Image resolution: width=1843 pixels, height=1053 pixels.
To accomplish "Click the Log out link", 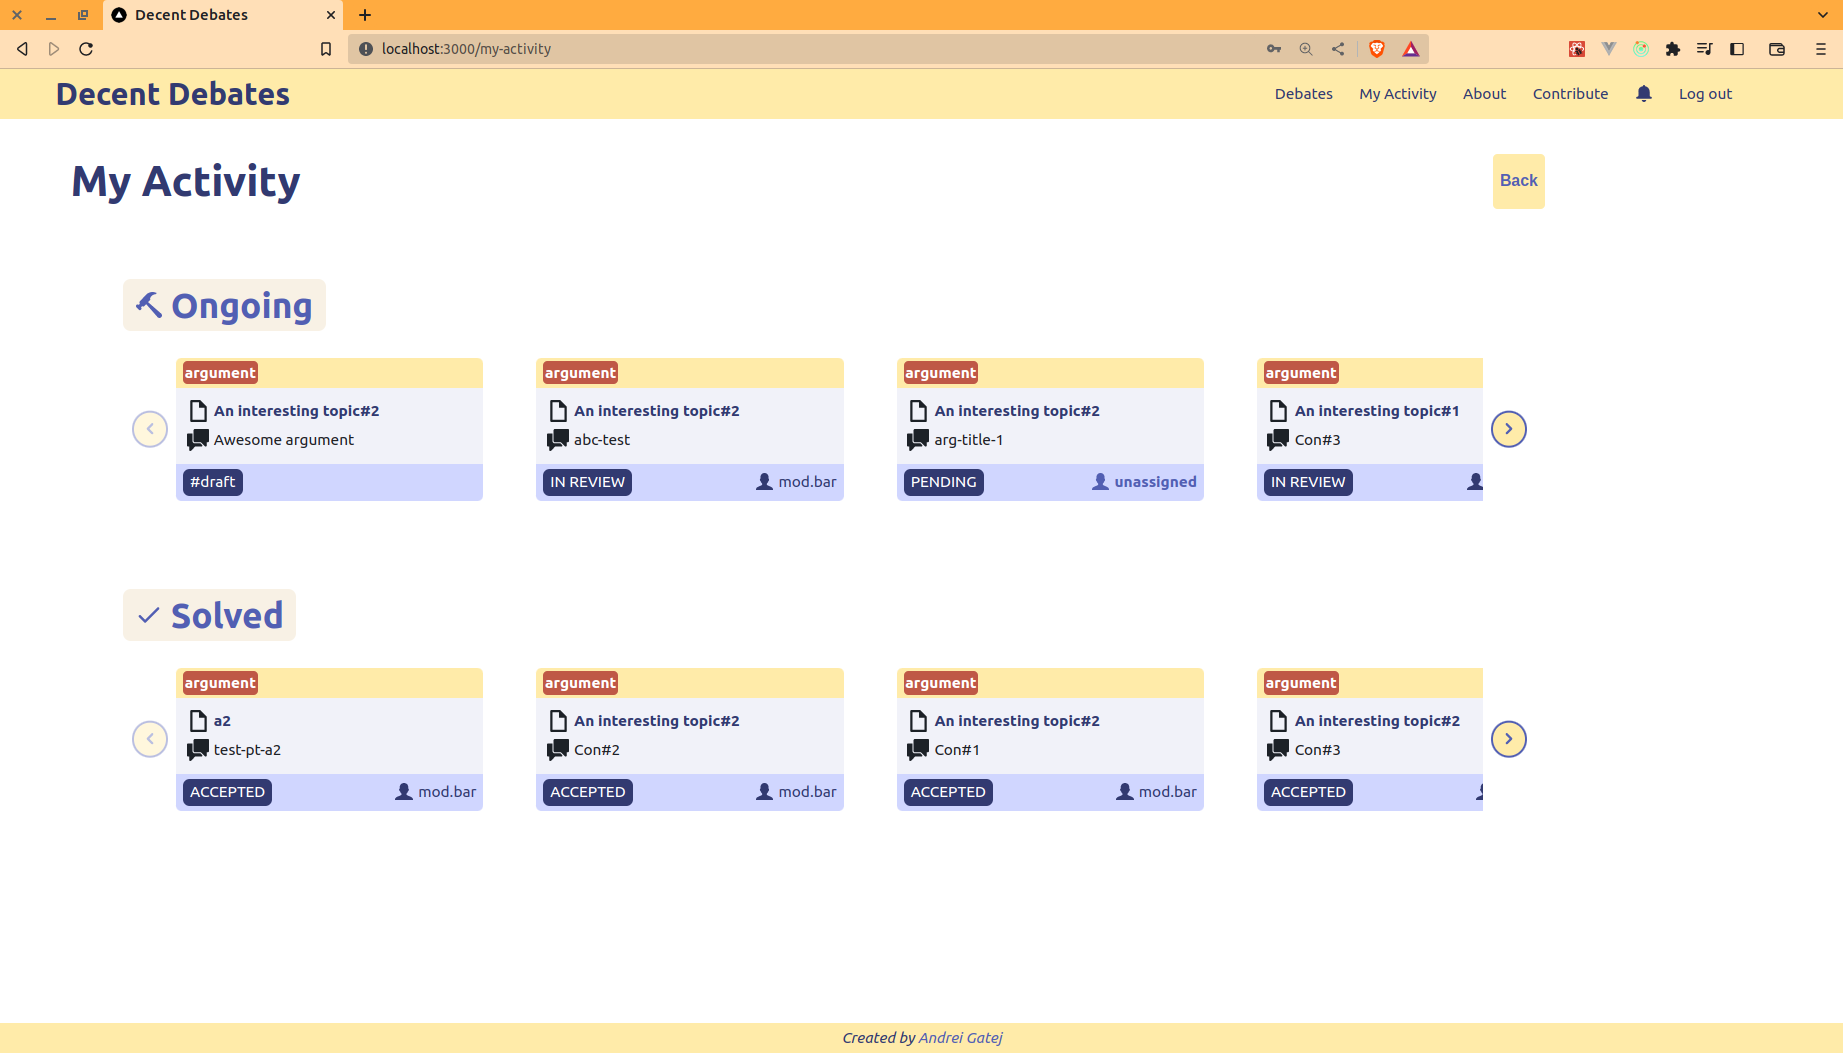I will click(1705, 94).
